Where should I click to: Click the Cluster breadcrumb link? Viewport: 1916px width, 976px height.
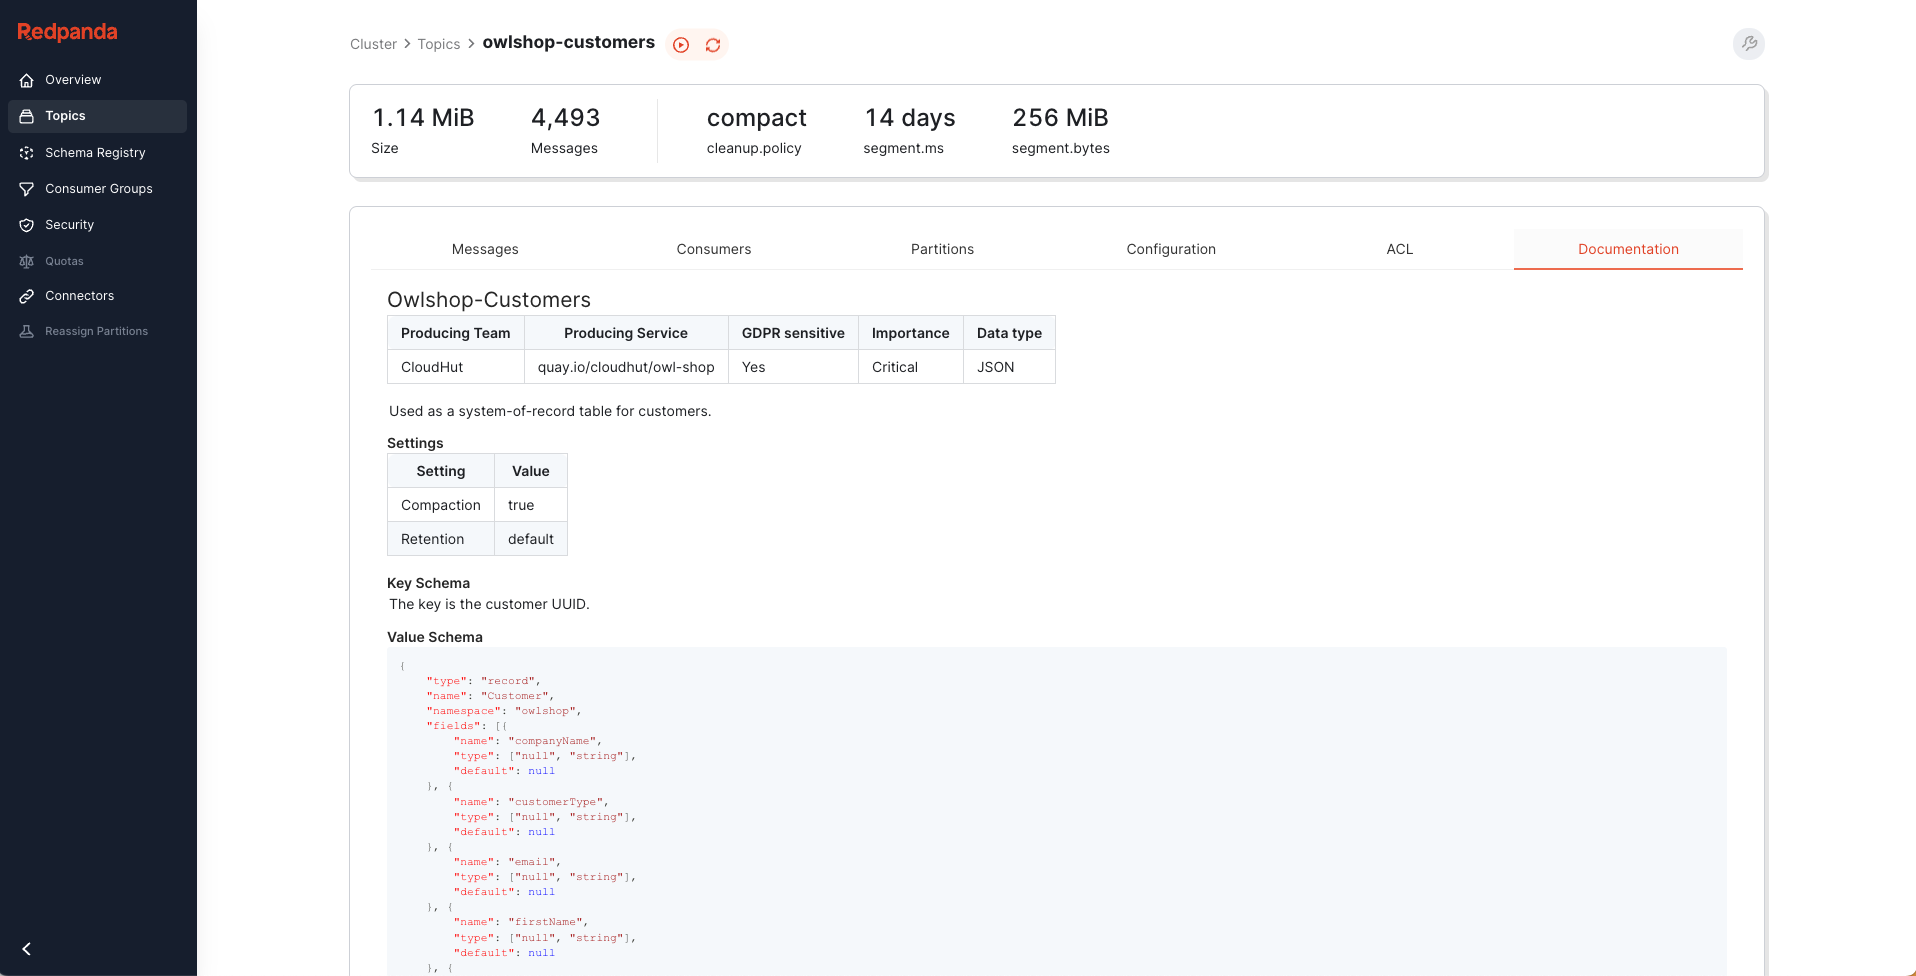[x=373, y=44]
